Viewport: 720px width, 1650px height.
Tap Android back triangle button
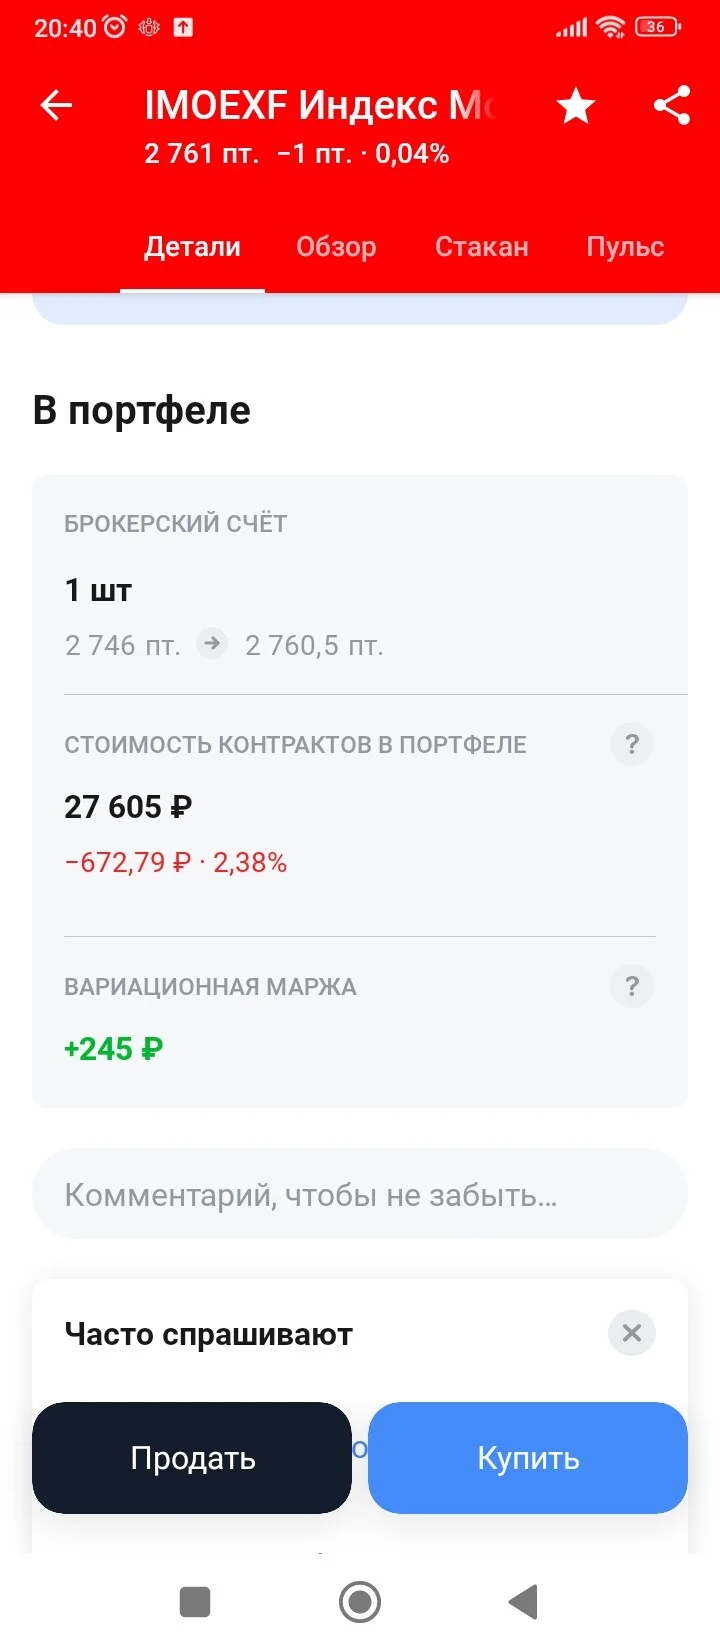(523, 1602)
